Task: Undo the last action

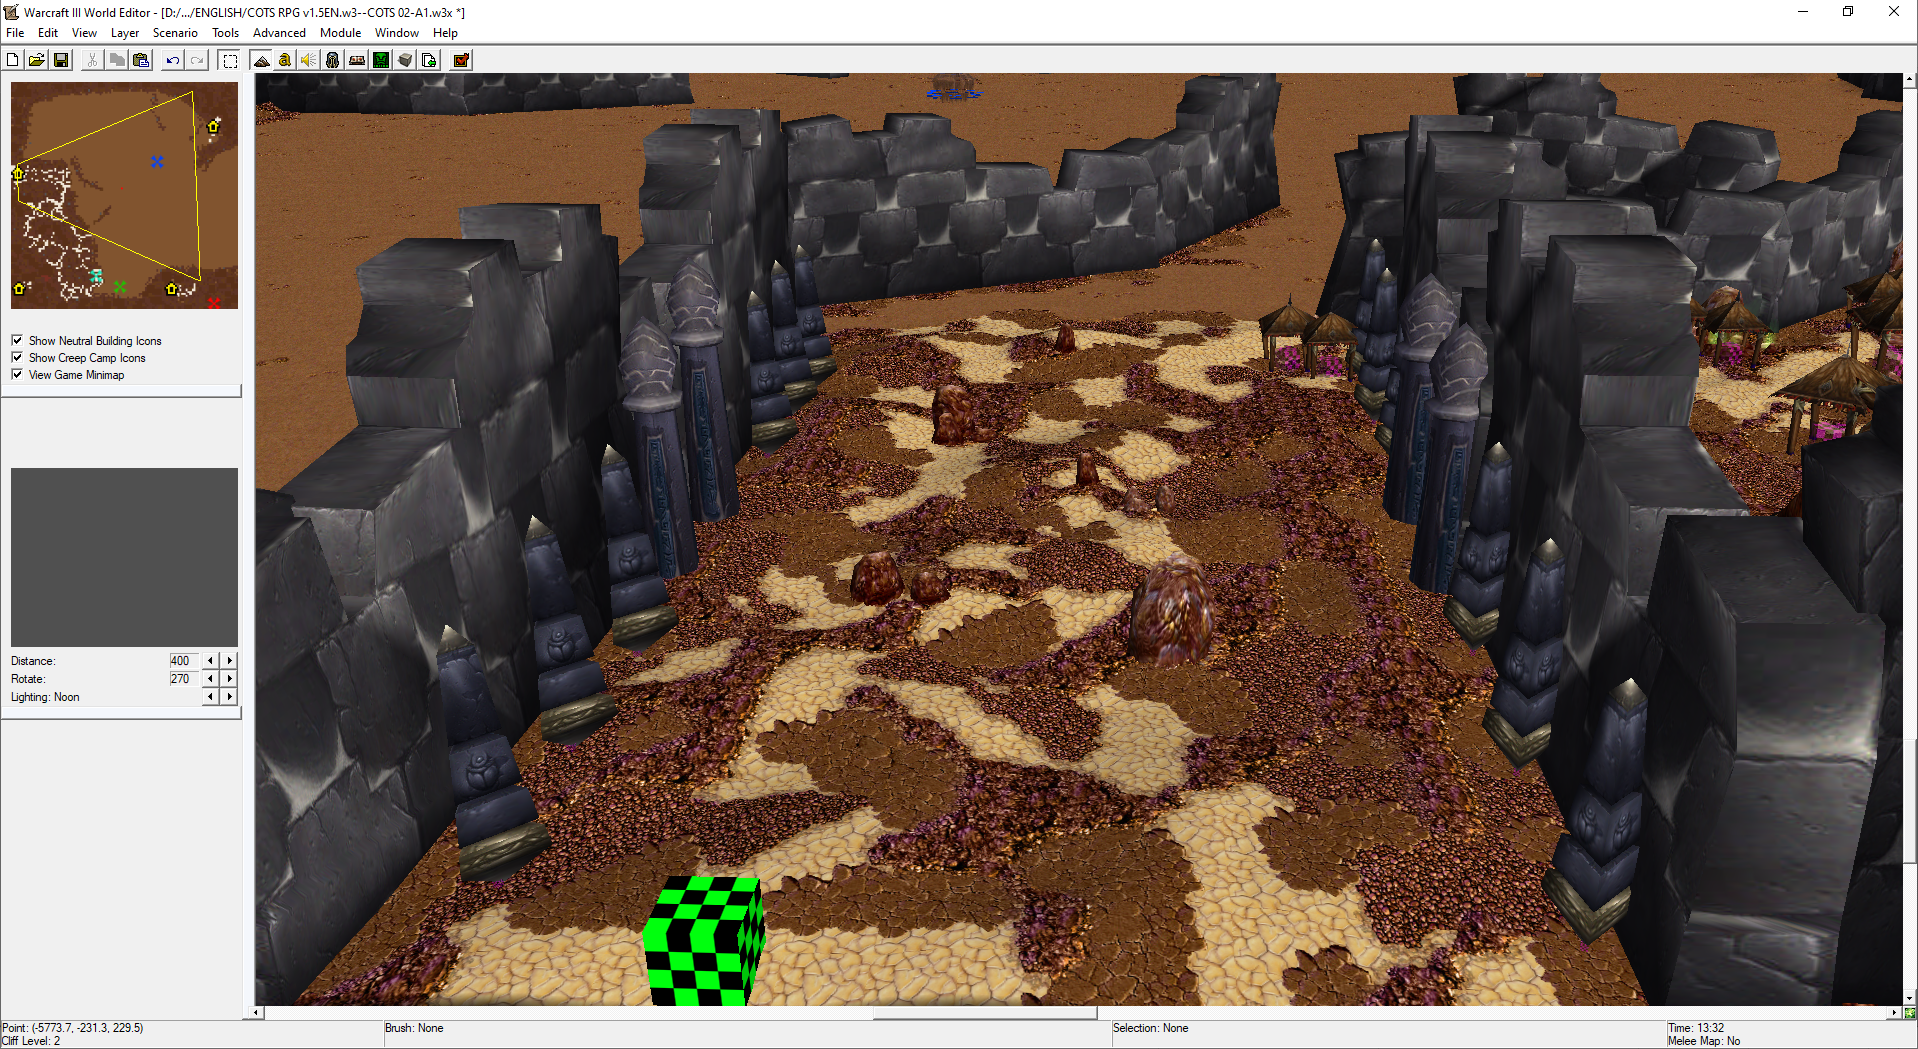Action: coord(173,60)
